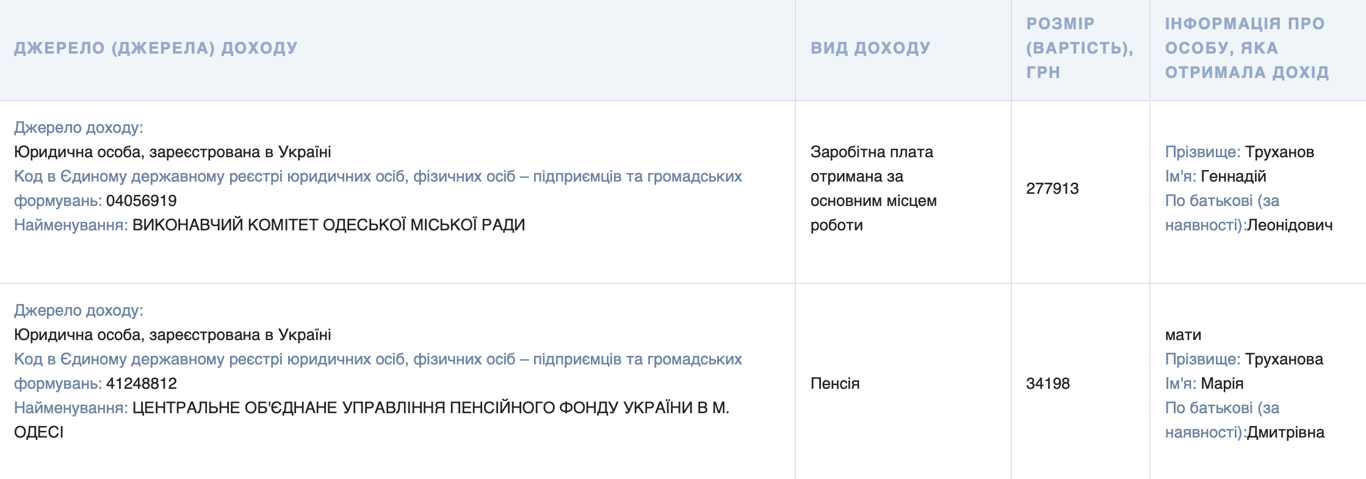Click the patronymic 'Леонідович'
This screenshot has height=479, width=1366.
coord(1290,225)
